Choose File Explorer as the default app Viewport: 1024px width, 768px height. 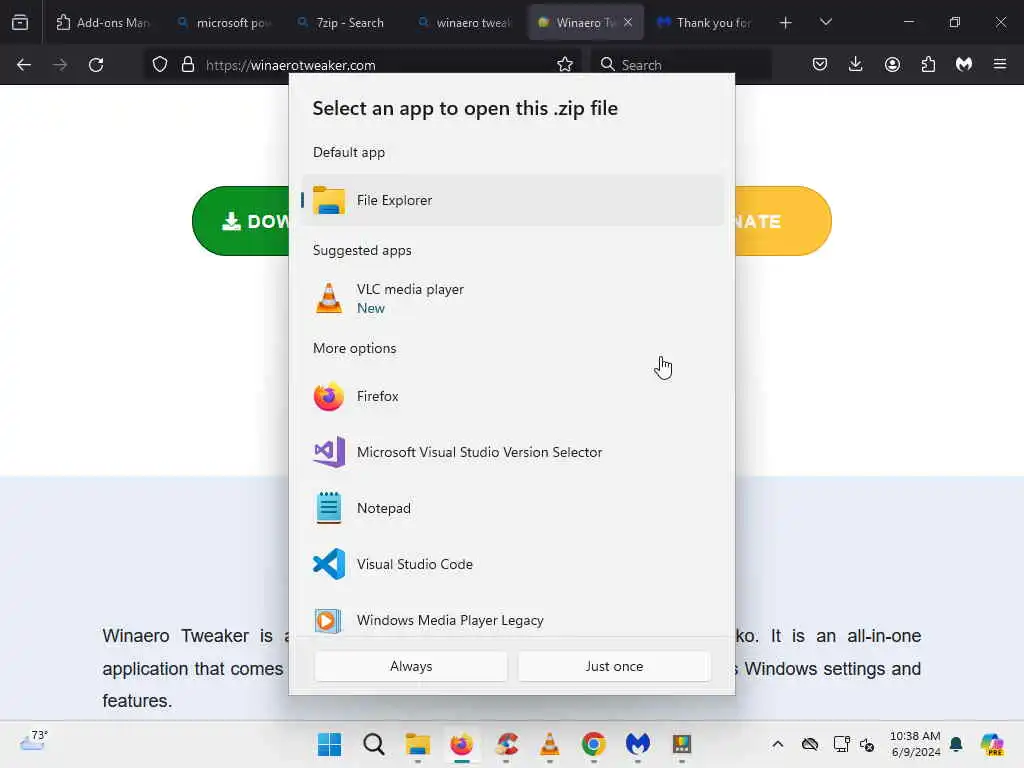point(513,200)
